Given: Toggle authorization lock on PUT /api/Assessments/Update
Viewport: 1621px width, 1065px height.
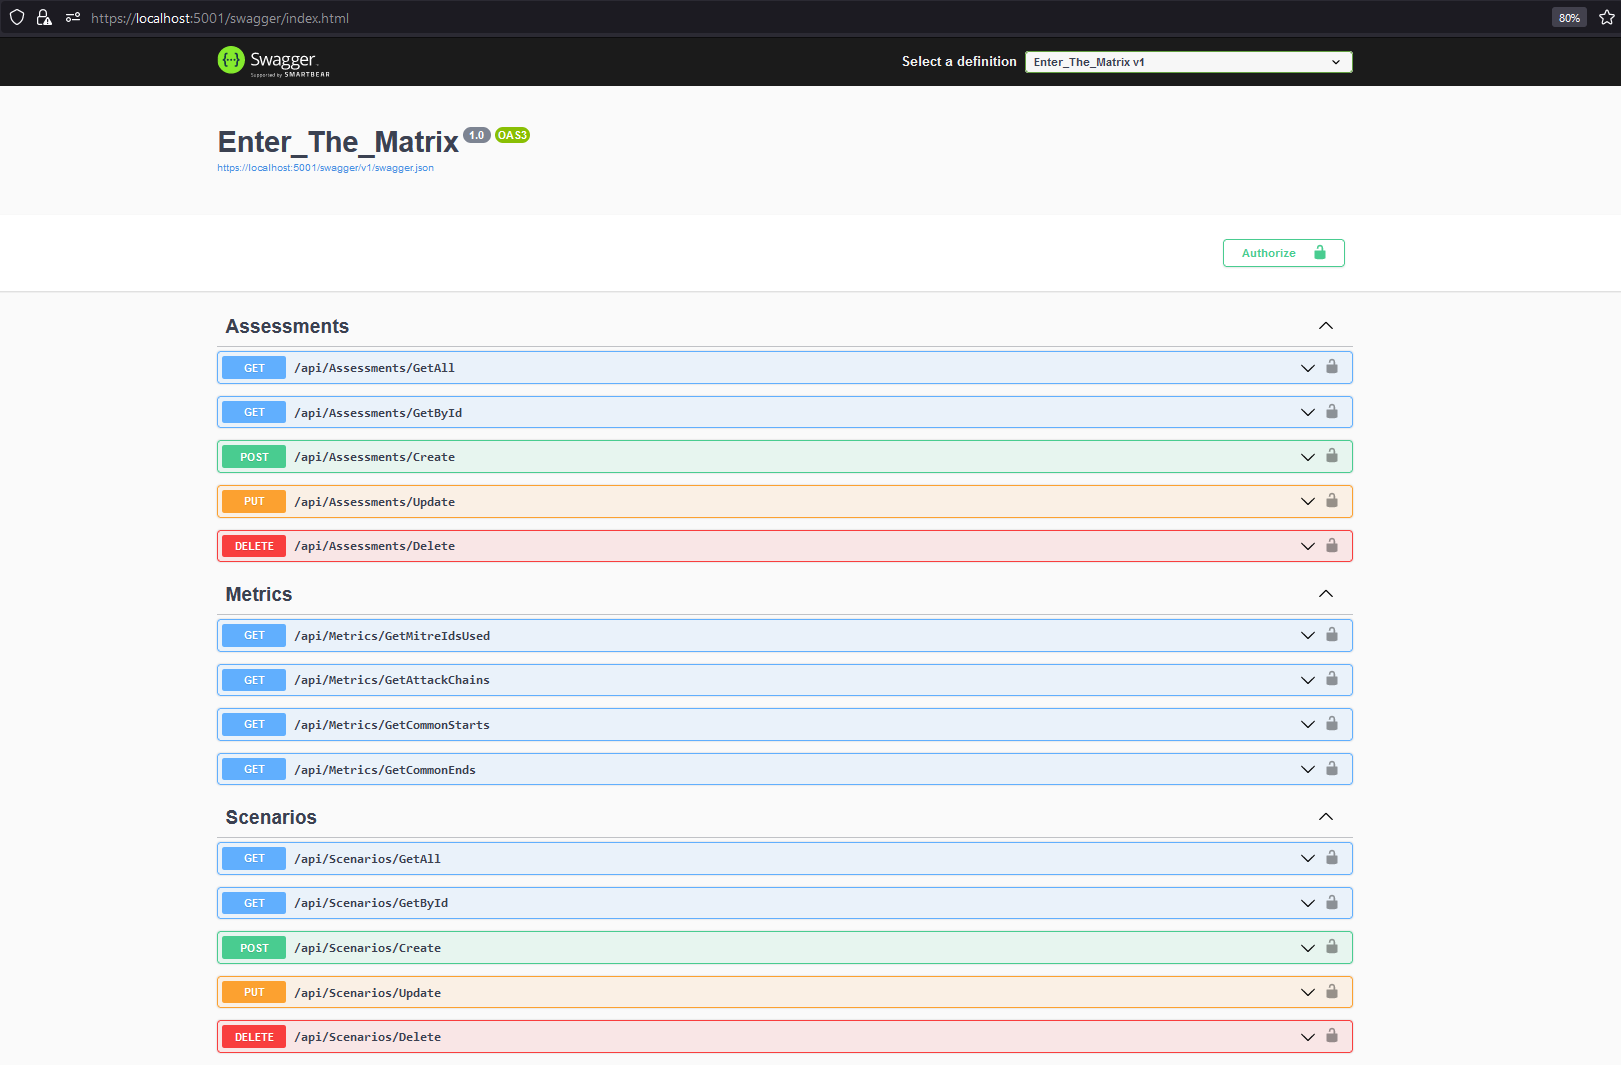Looking at the screenshot, I should (1332, 501).
